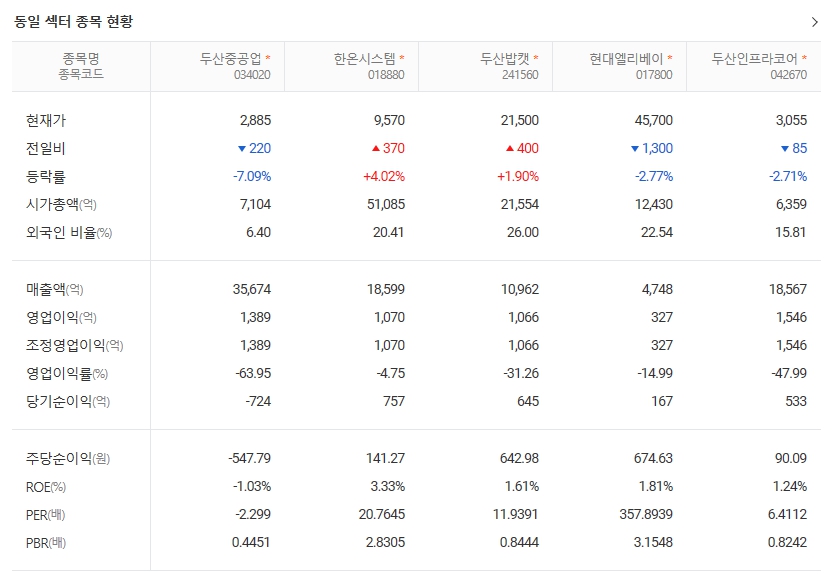Select current price 45,700

pyautogui.click(x=654, y=120)
